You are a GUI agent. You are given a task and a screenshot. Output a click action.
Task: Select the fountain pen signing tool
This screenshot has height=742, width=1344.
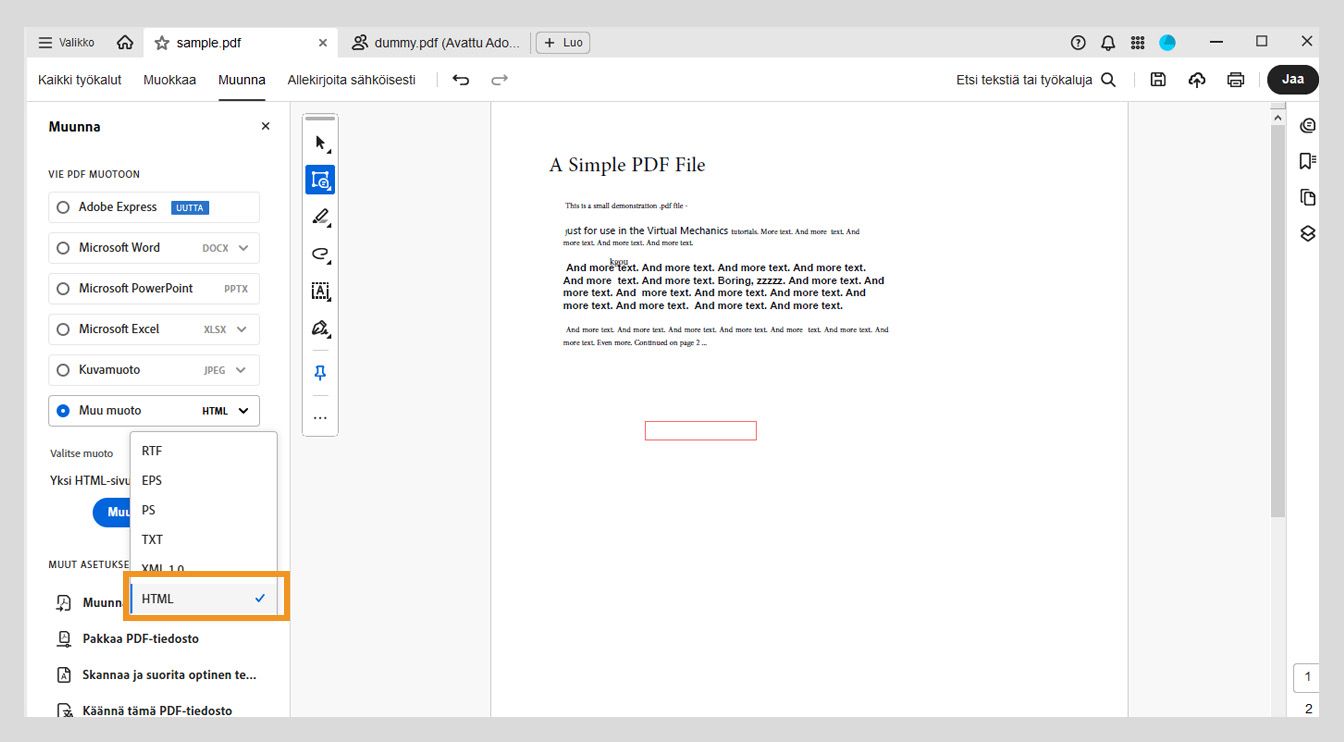tap(320, 327)
